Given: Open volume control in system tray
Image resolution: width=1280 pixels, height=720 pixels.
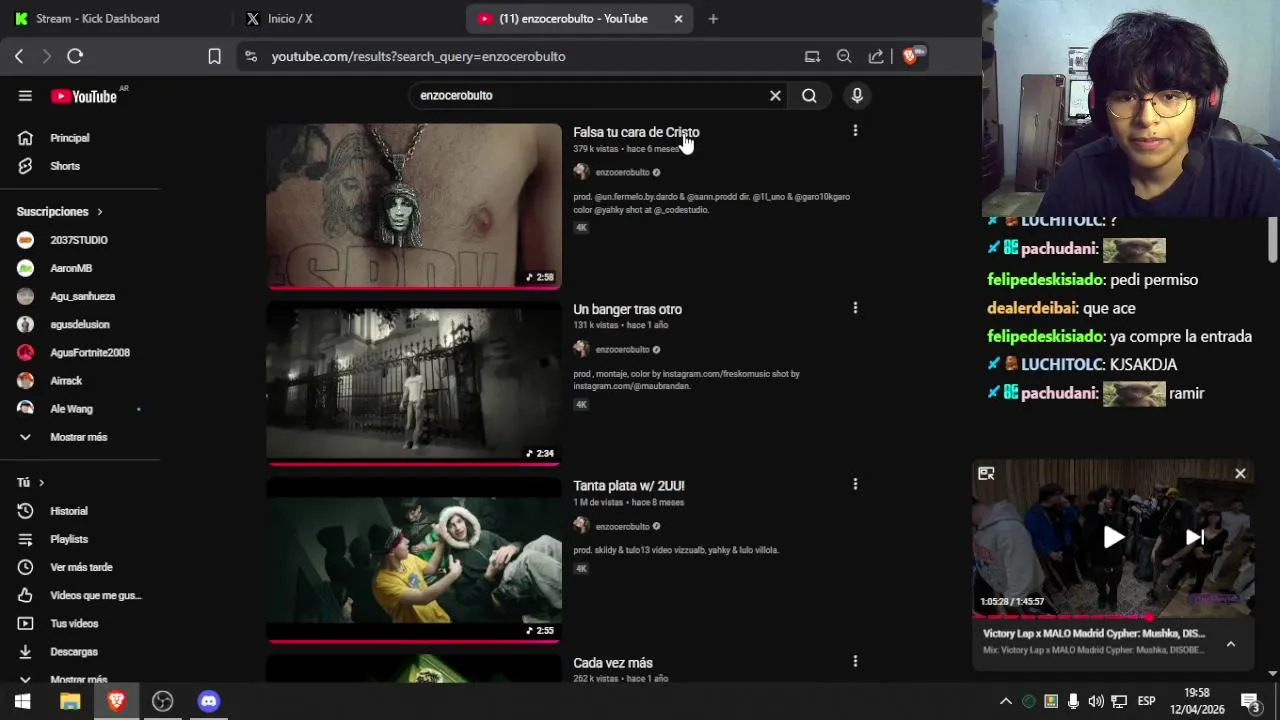Looking at the screenshot, I should point(1096,701).
